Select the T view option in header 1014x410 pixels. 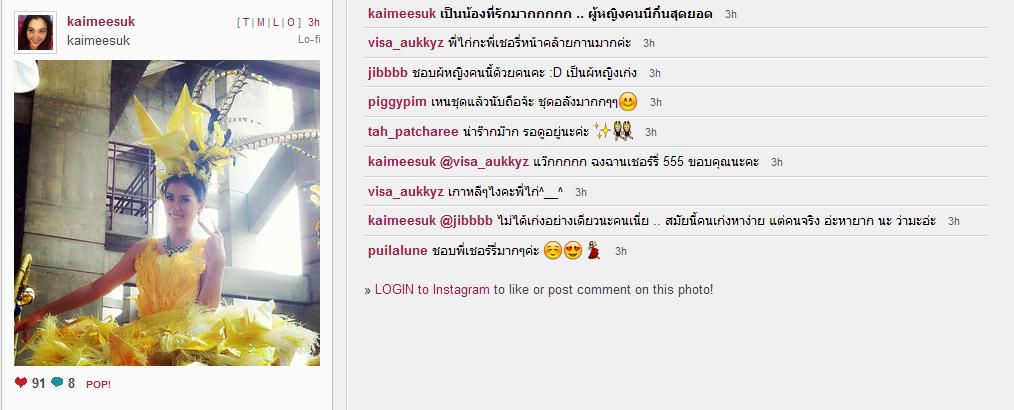coord(246,23)
